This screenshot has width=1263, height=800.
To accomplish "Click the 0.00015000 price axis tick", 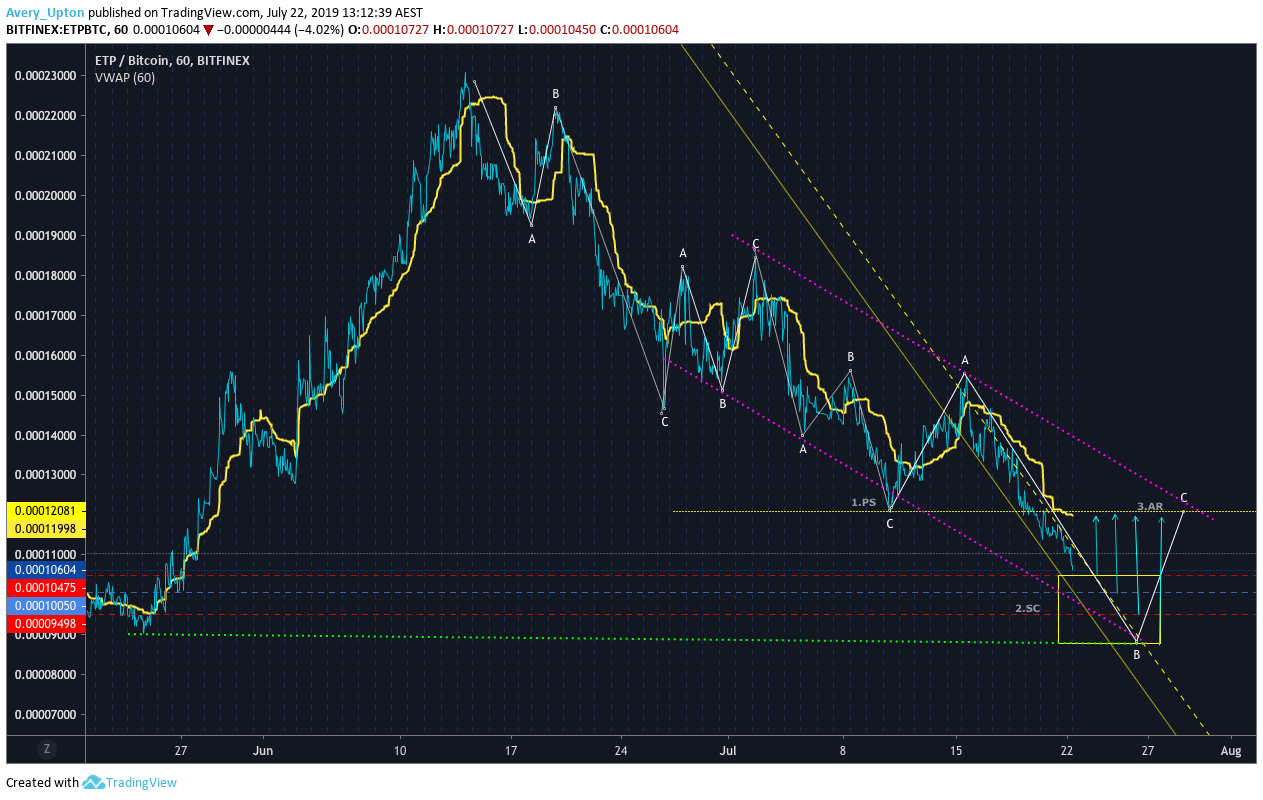I will click(46, 396).
